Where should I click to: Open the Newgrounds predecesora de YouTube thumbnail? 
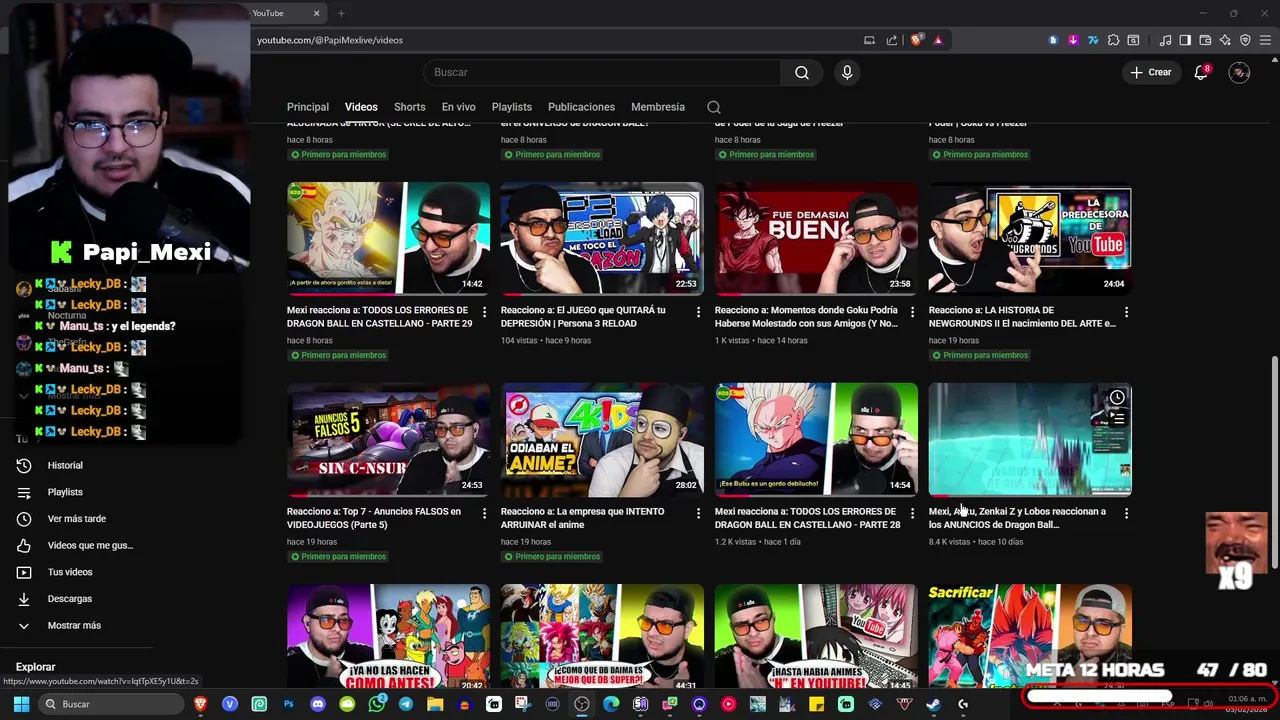pos(1030,238)
